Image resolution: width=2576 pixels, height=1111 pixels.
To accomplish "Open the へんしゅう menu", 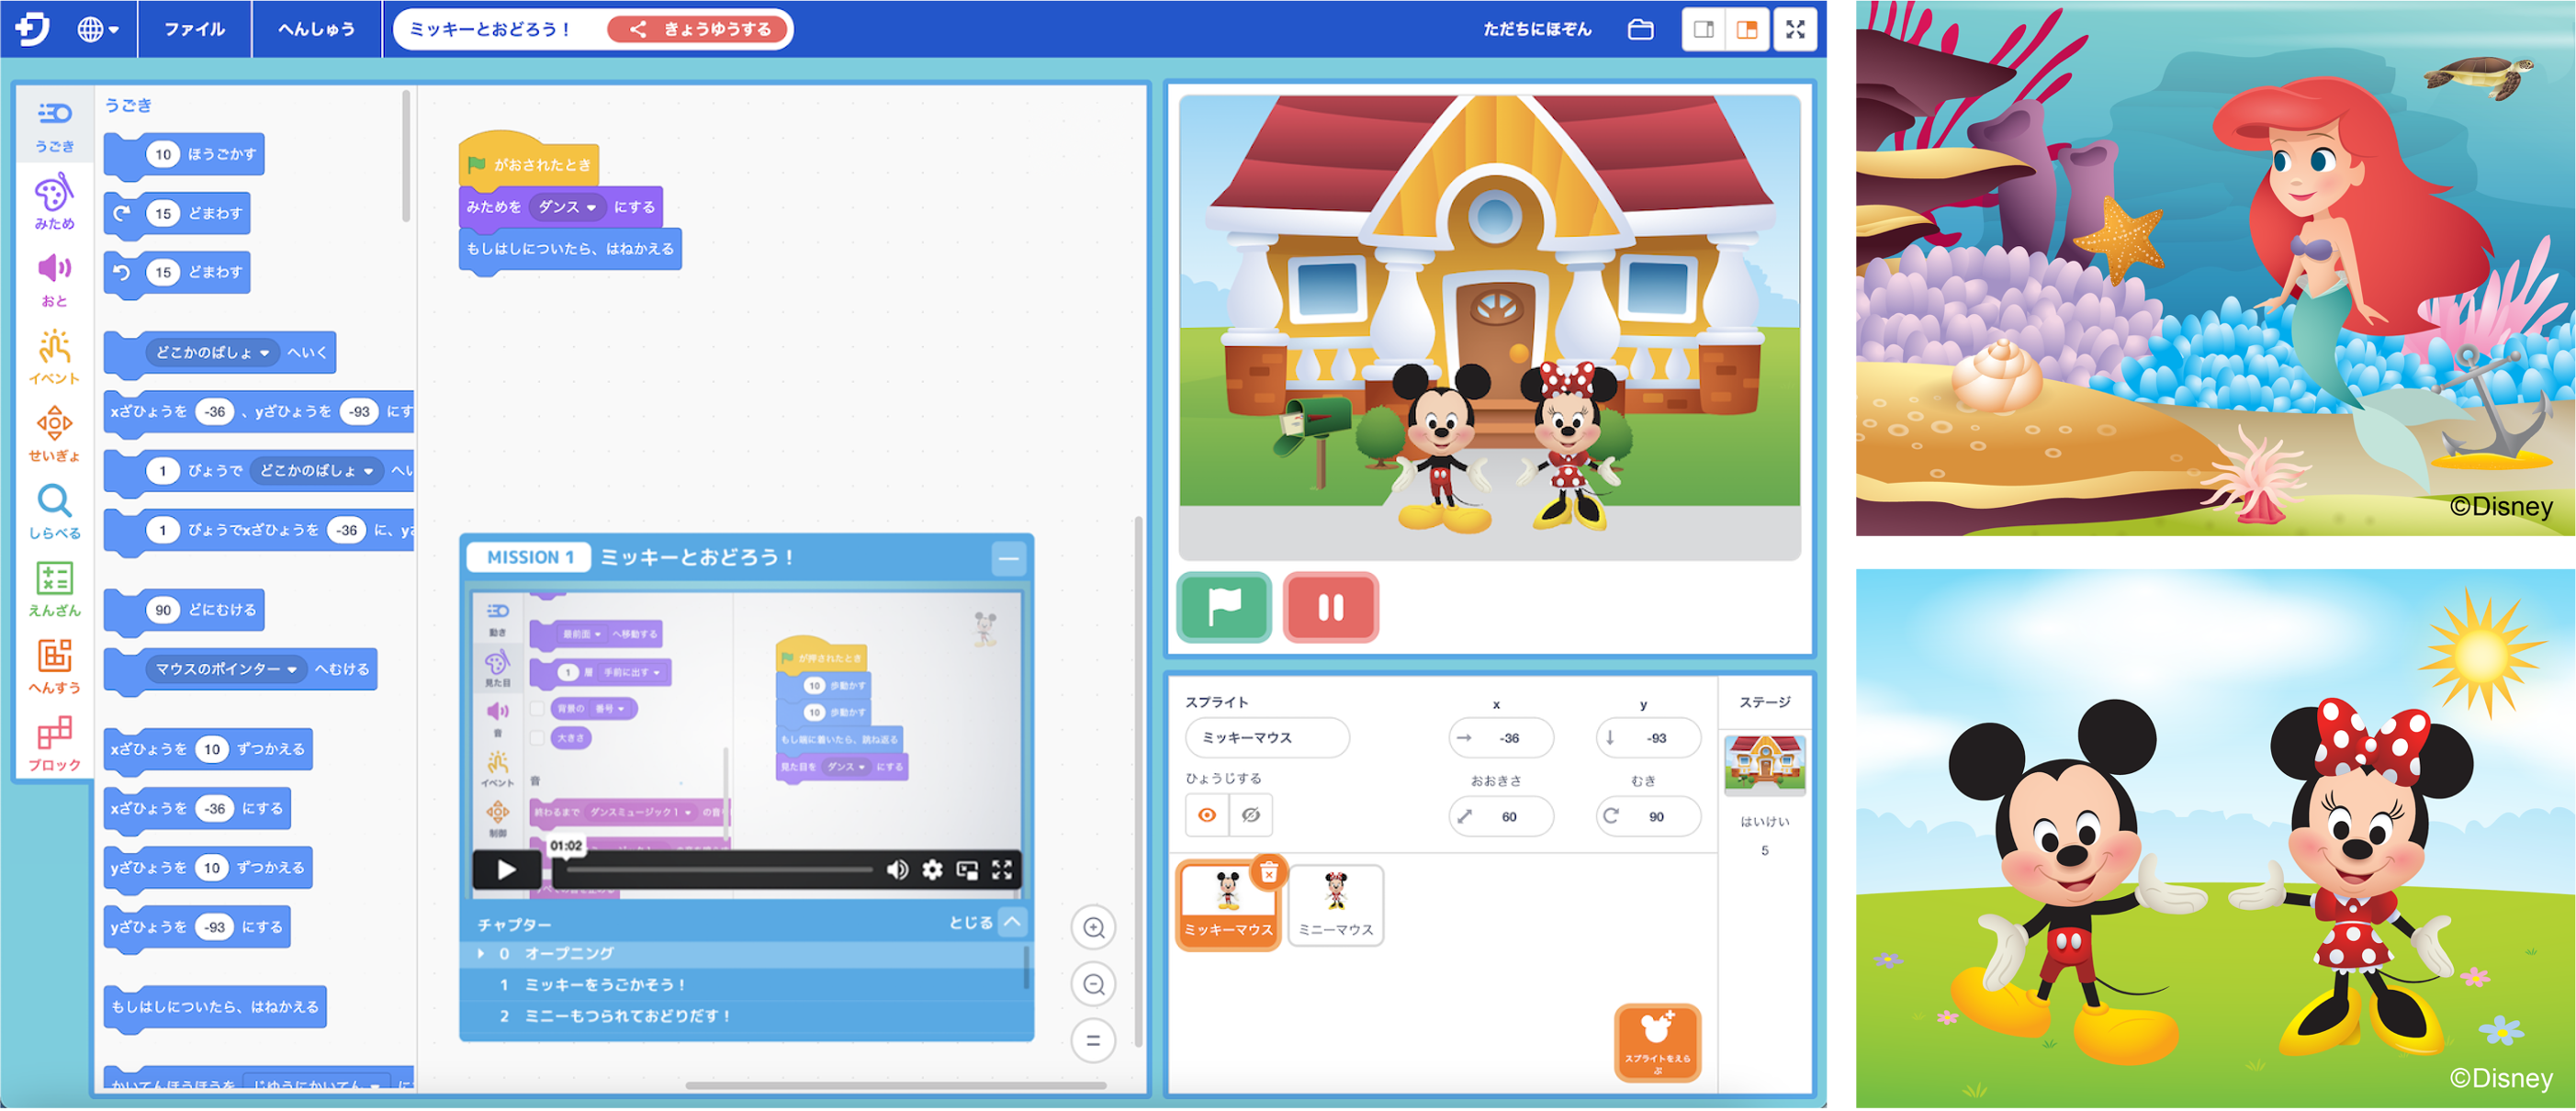I will click(x=316, y=29).
